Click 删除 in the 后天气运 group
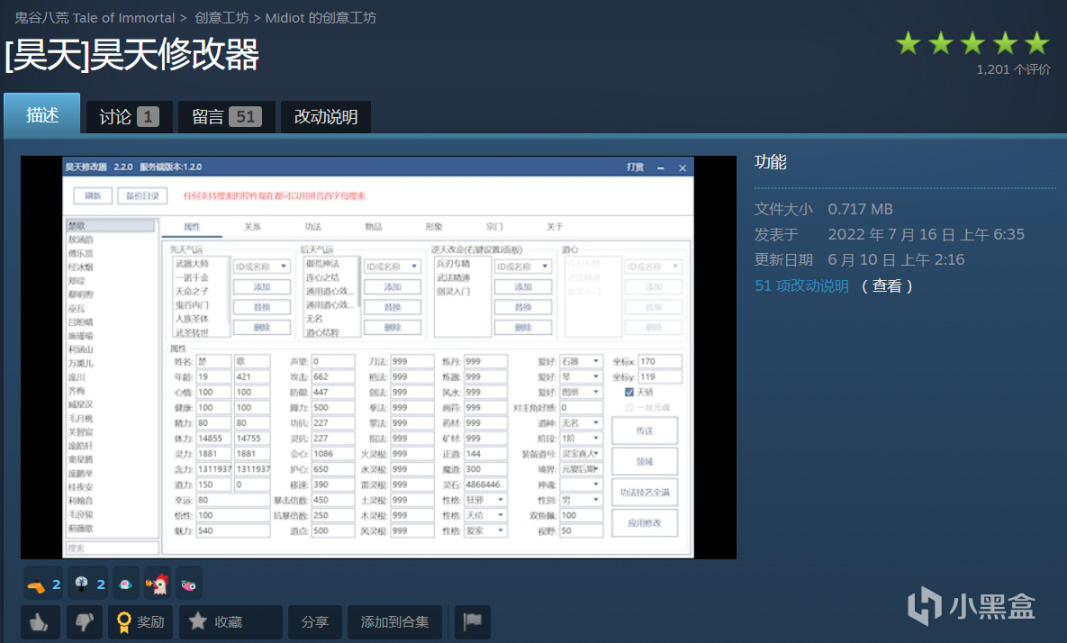 pyautogui.click(x=393, y=328)
